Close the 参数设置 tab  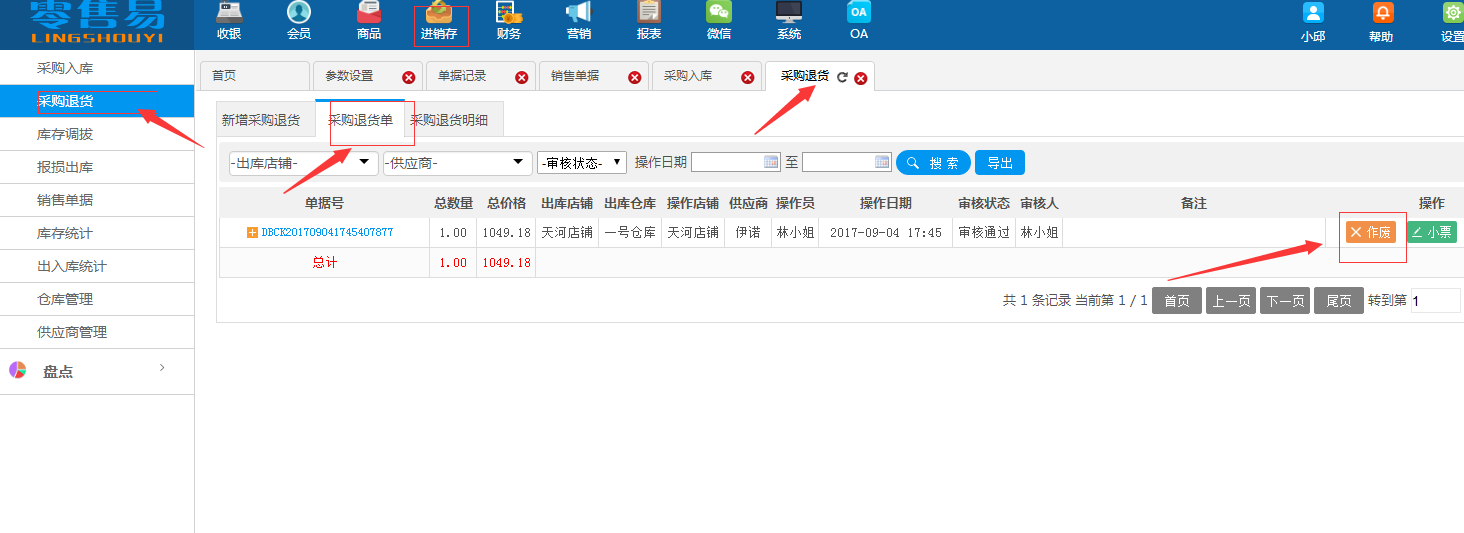tap(409, 78)
